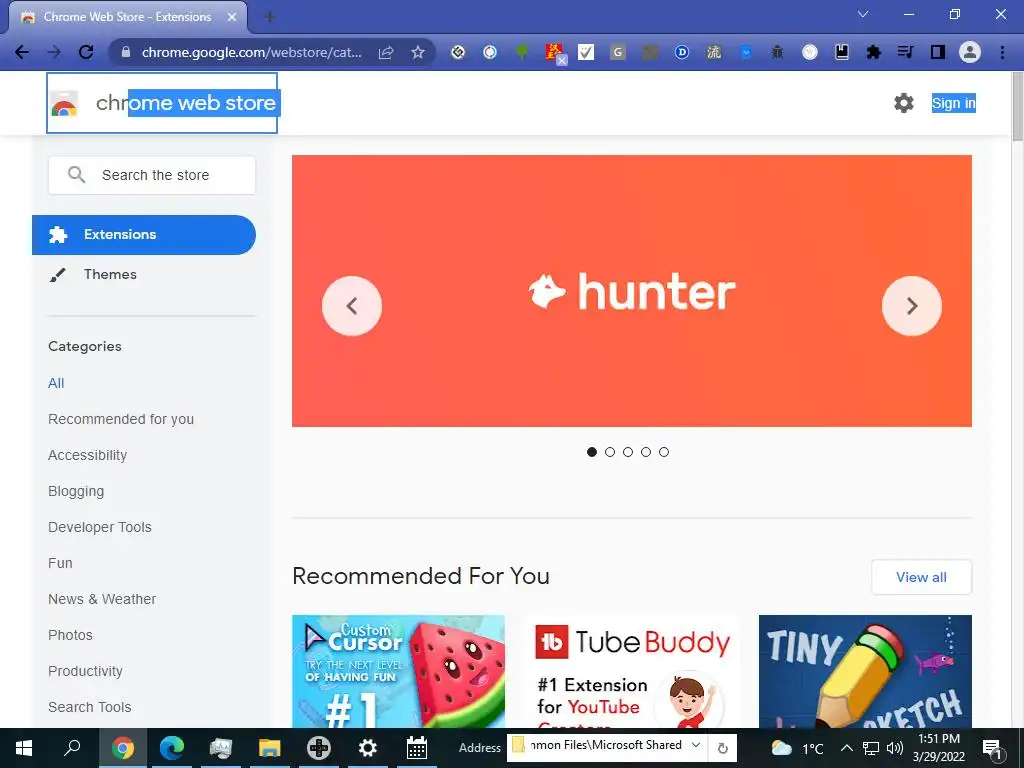This screenshot has width=1024, height=768.
Task: Show previous banner with left arrow
Action: coord(352,306)
